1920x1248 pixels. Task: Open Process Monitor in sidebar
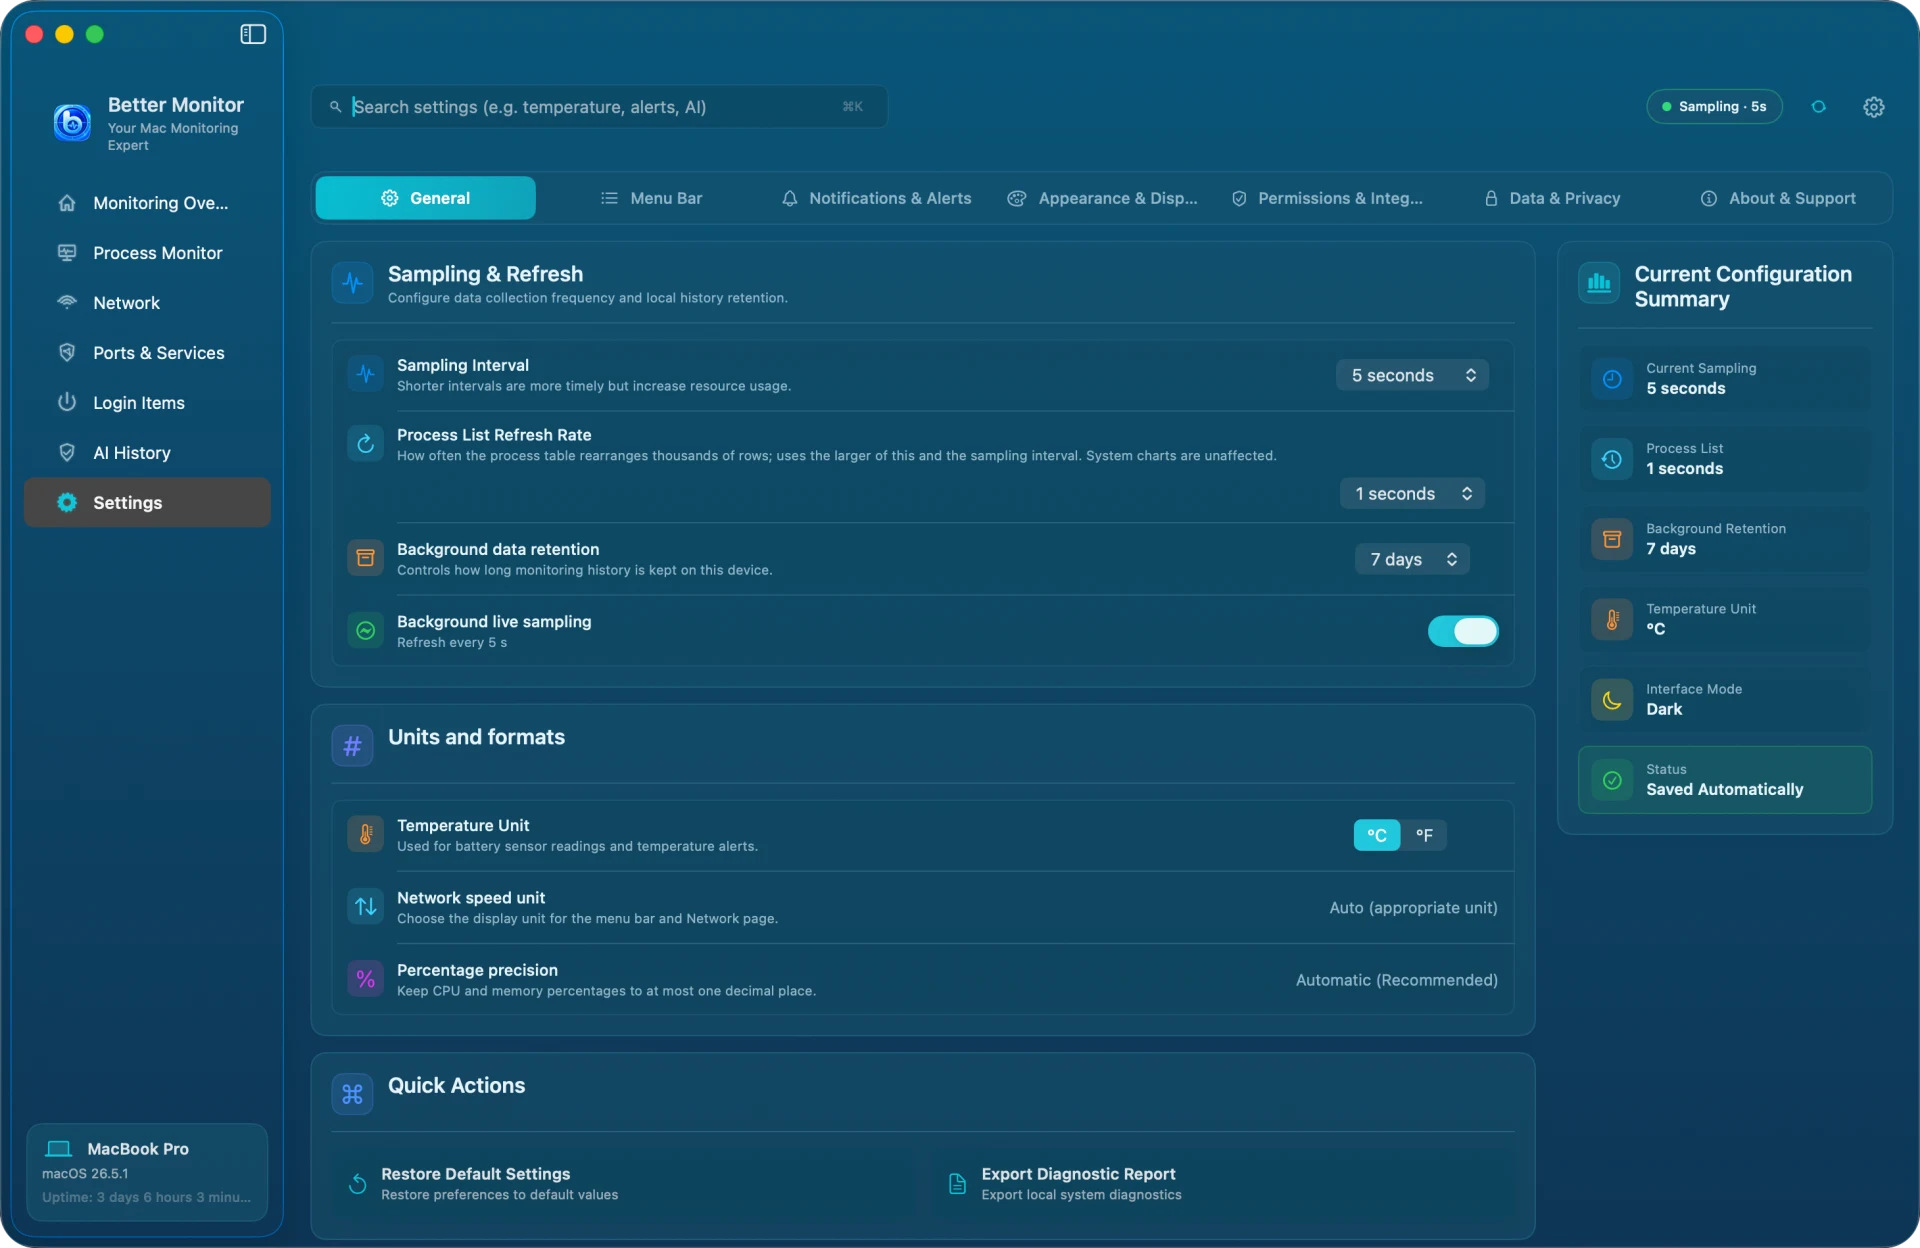(147, 253)
